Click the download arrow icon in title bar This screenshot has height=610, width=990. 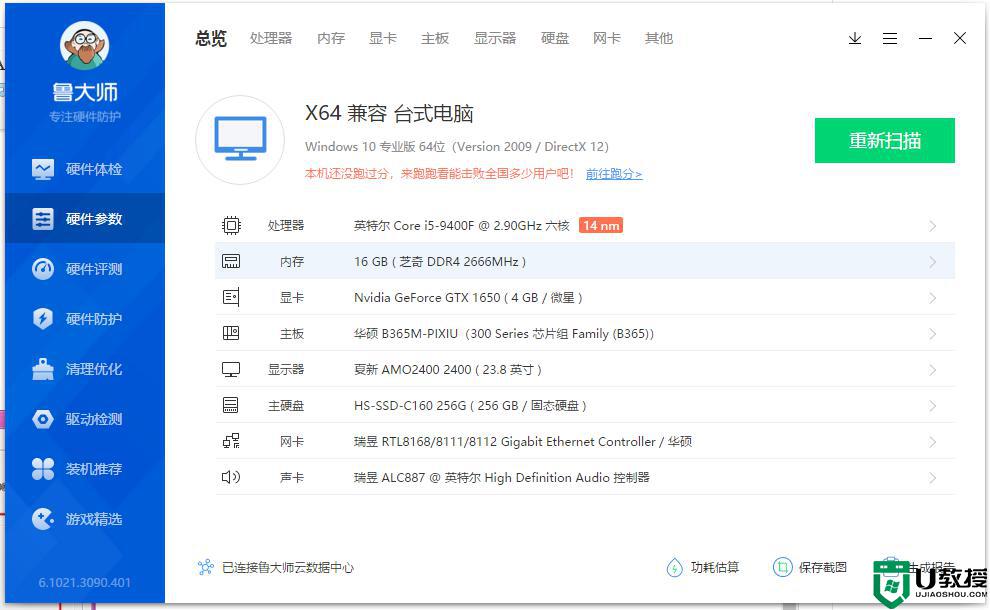[x=855, y=38]
